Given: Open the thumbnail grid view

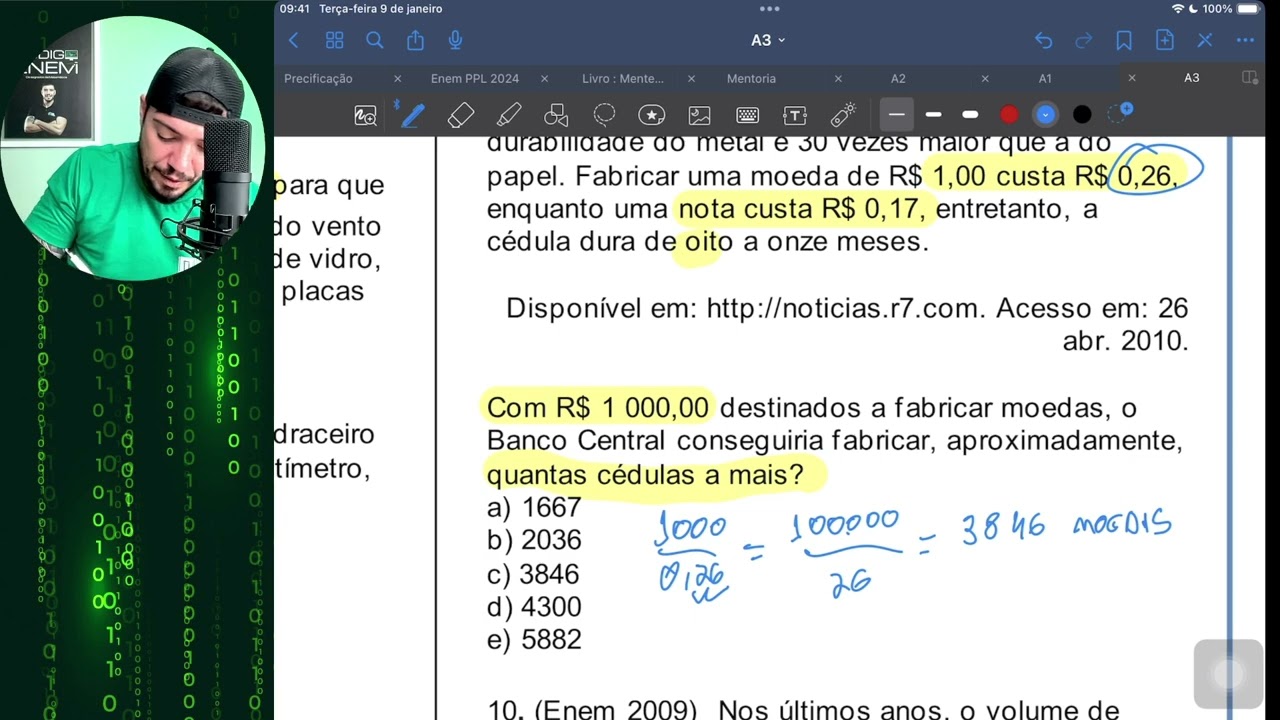Looking at the screenshot, I should click(335, 40).
